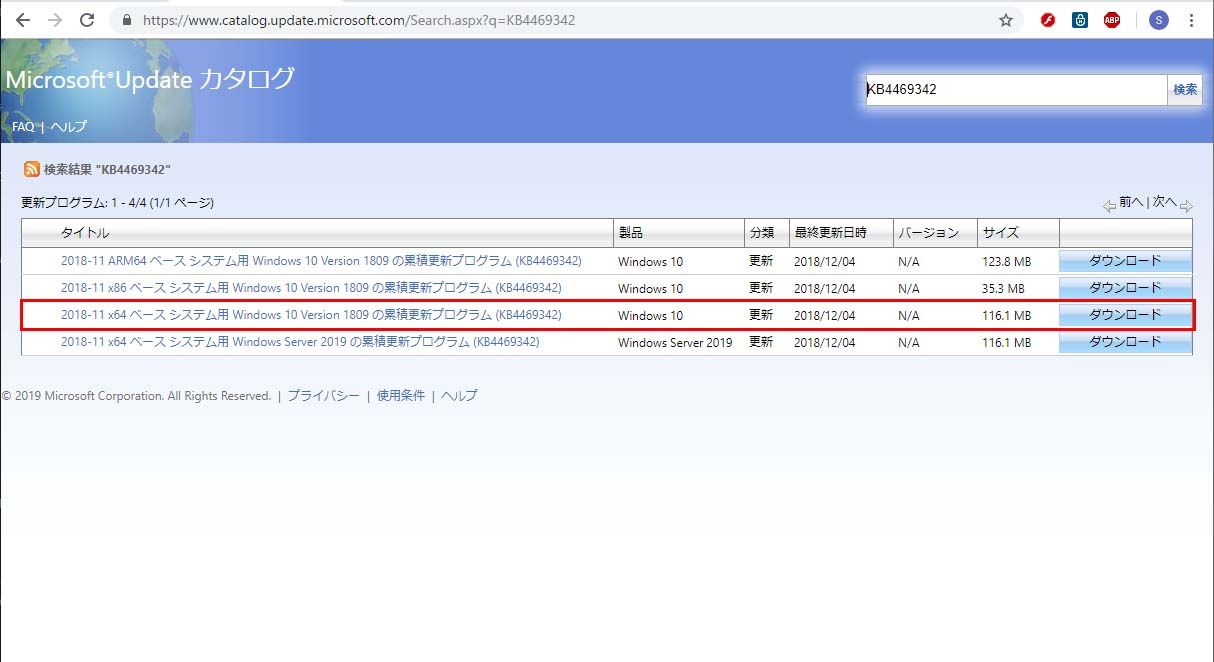Click the blue lock extension icon
The width and height of the screenshot is (1214, 662).
click(1080, 20)
